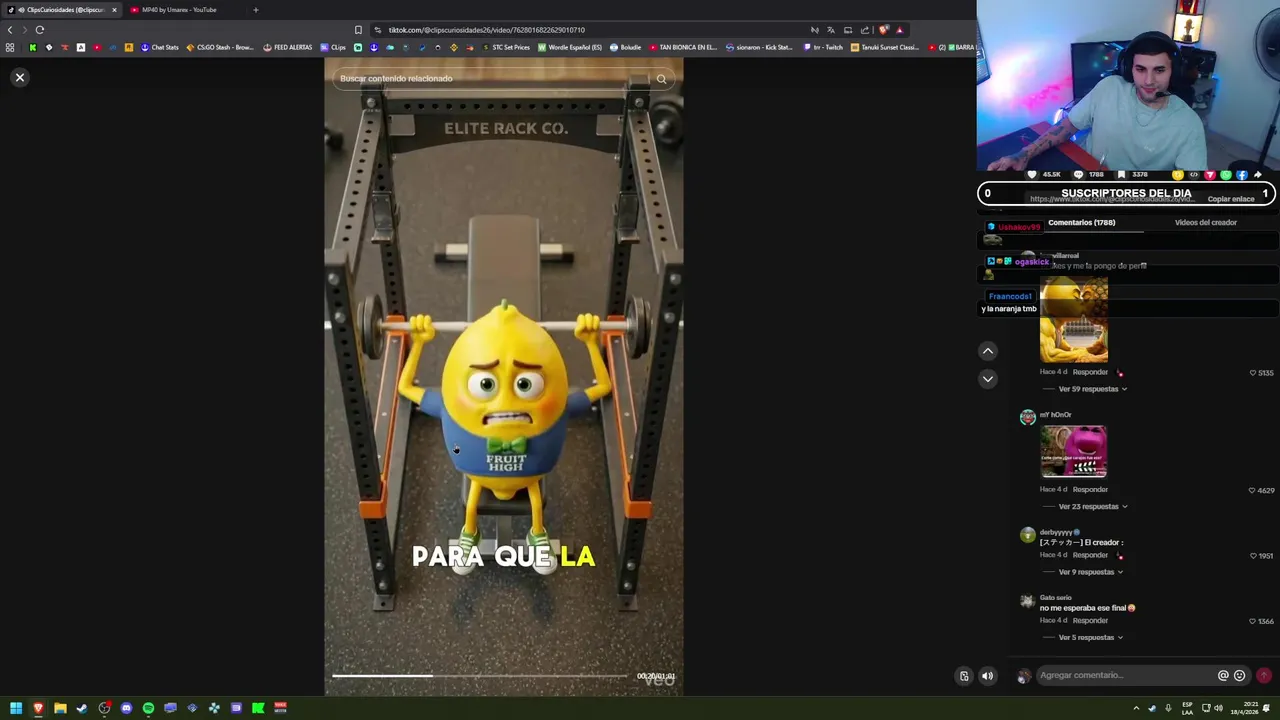Expand Ver 9 respuestas
This screenshot has width=1280, height=720.
point(1090,572)
